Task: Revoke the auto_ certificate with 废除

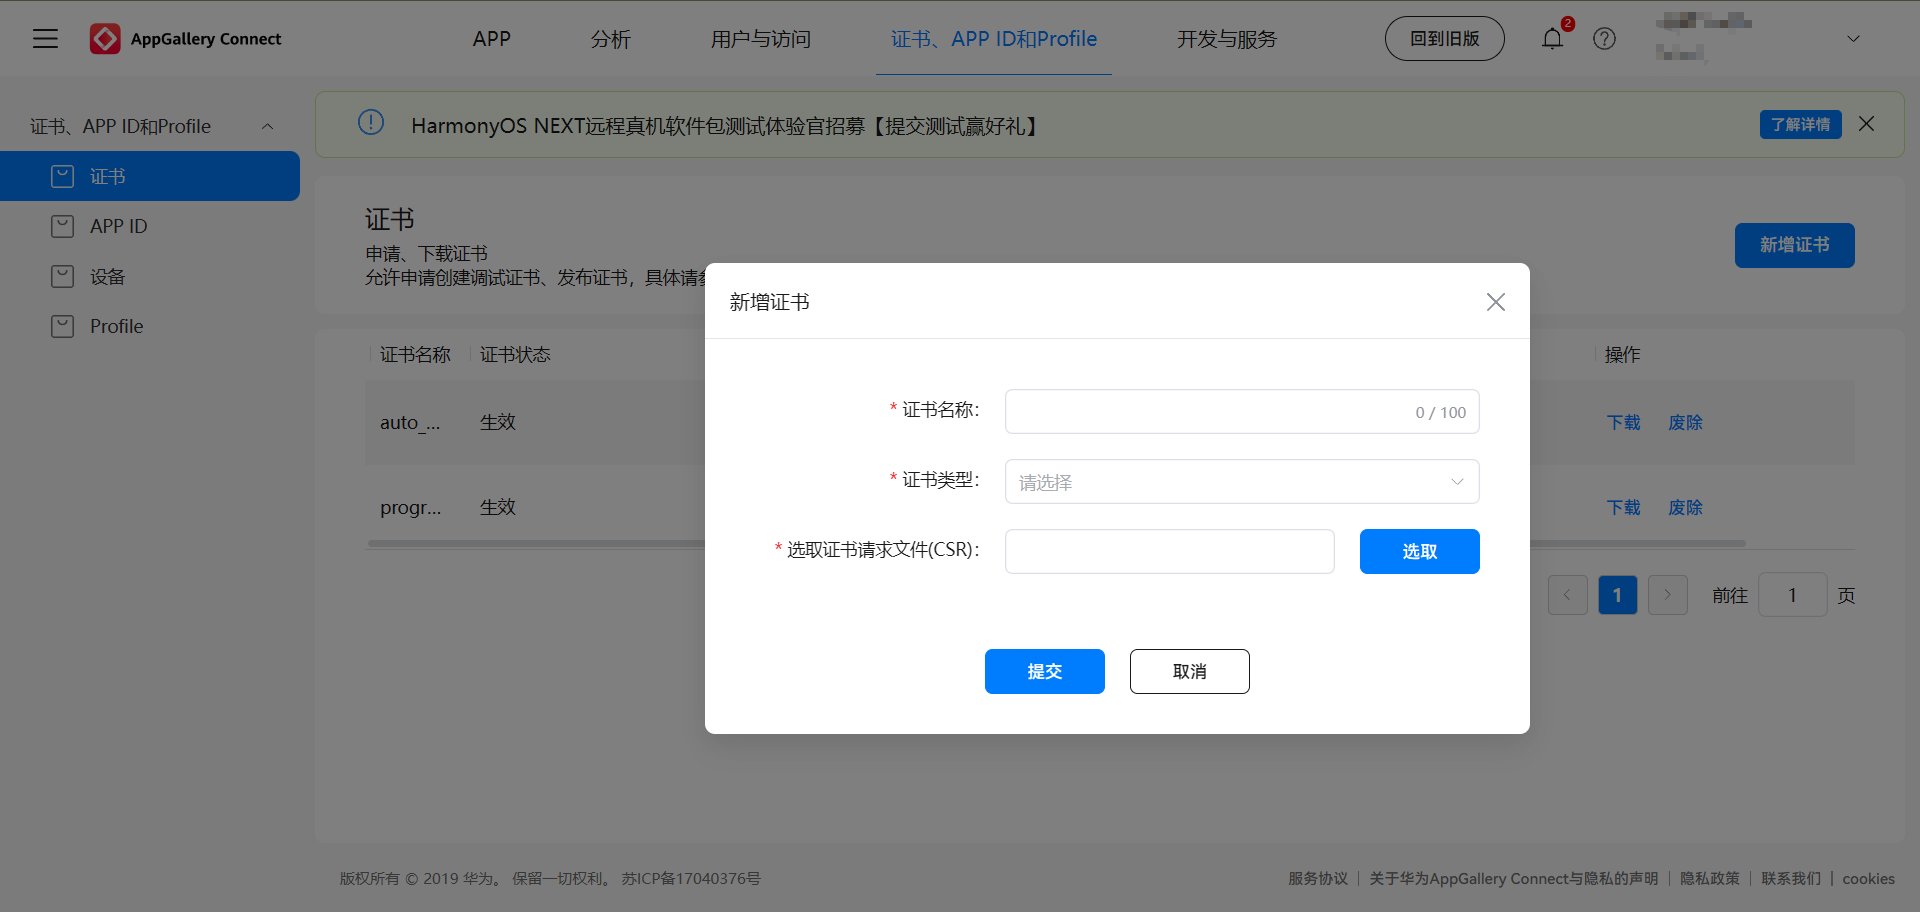Action: [1685, 423]
